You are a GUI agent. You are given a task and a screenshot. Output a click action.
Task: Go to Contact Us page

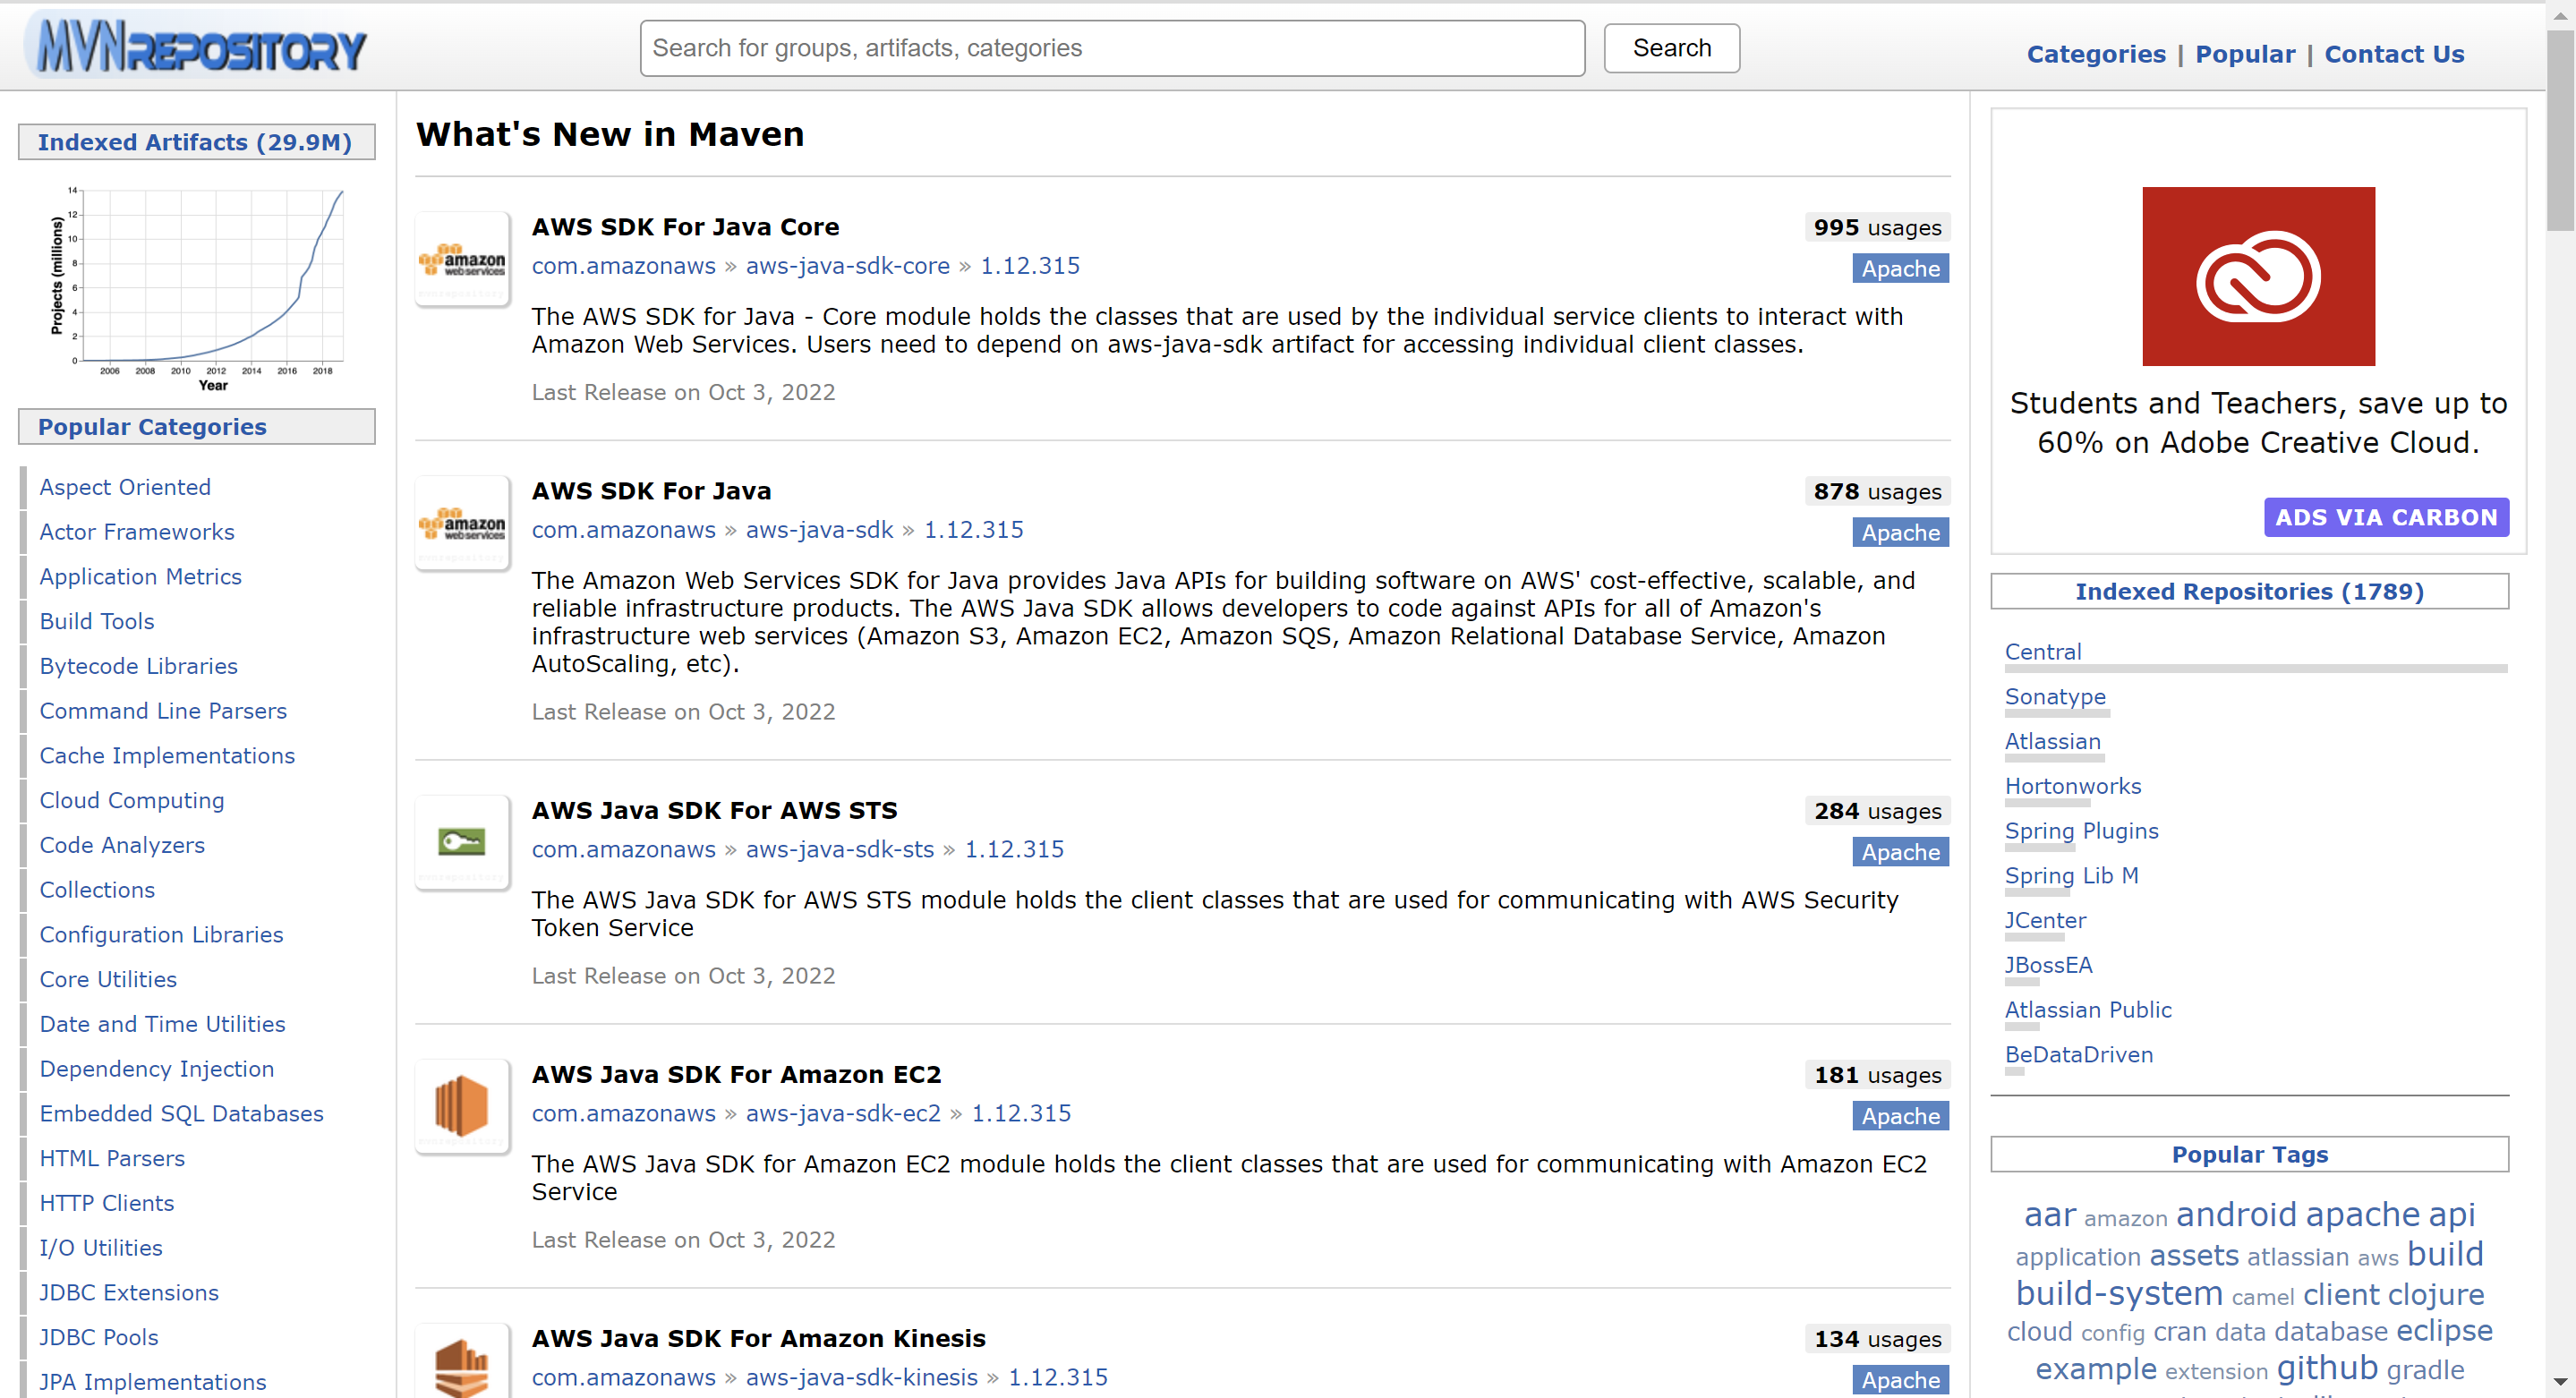[x=2393, y=54]
